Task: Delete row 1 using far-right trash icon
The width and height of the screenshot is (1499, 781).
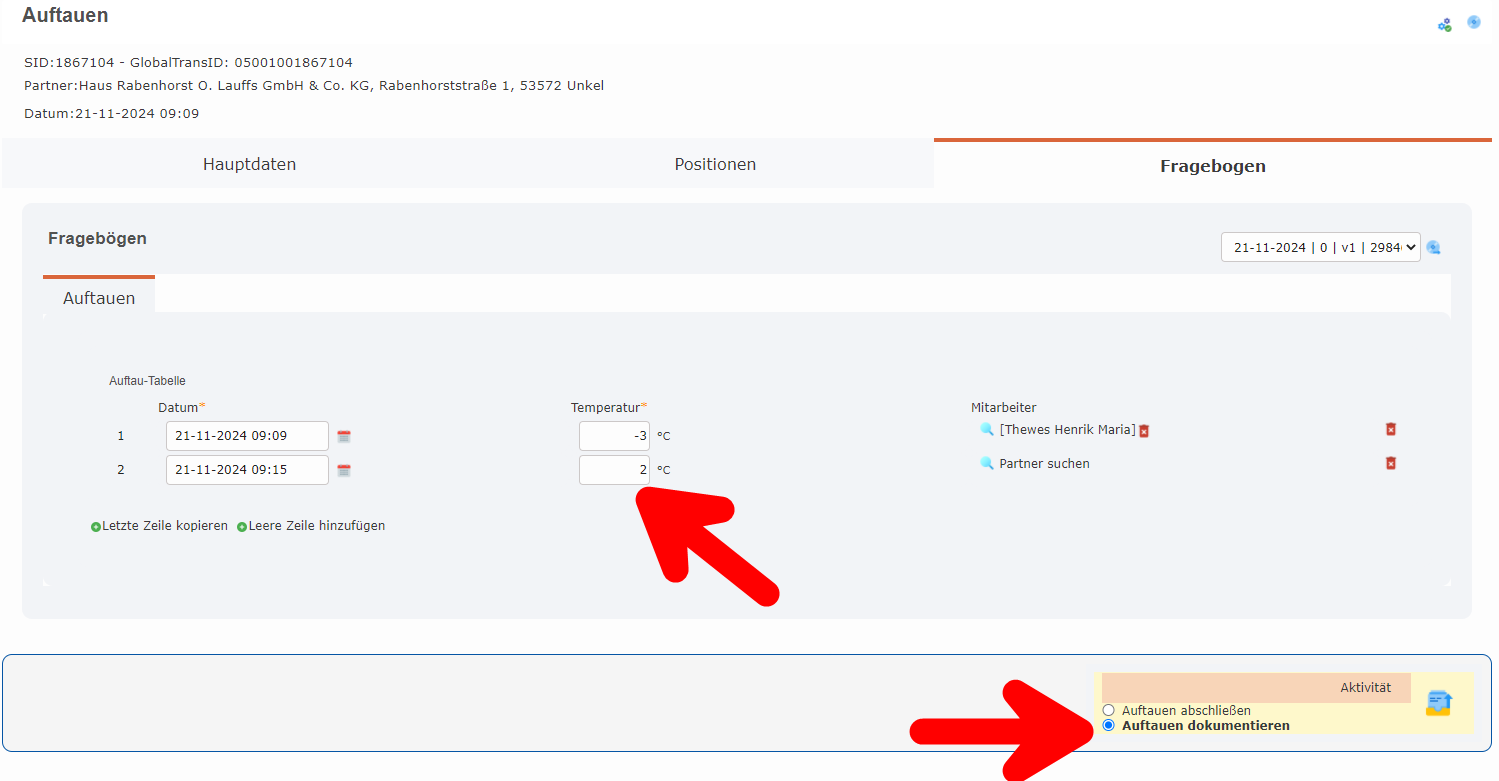Action: click(1390, 429)
